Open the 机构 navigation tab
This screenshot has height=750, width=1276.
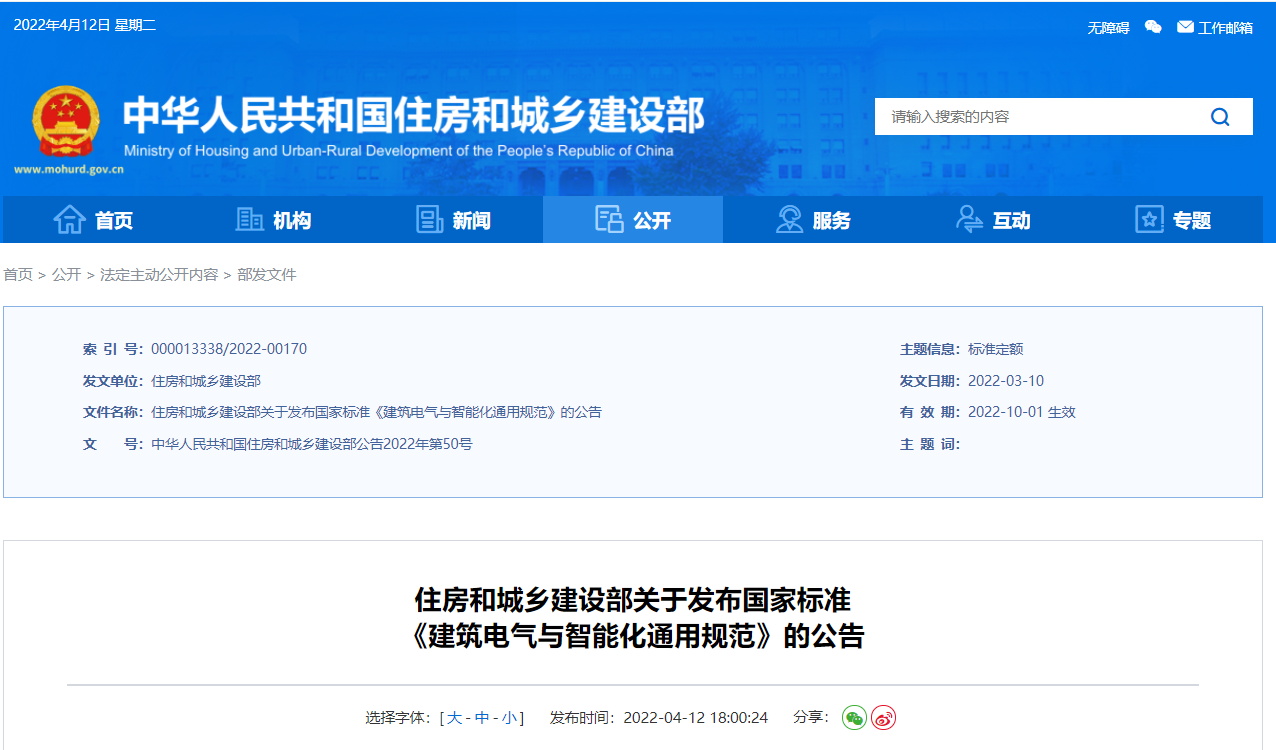(x=273, y=220)
